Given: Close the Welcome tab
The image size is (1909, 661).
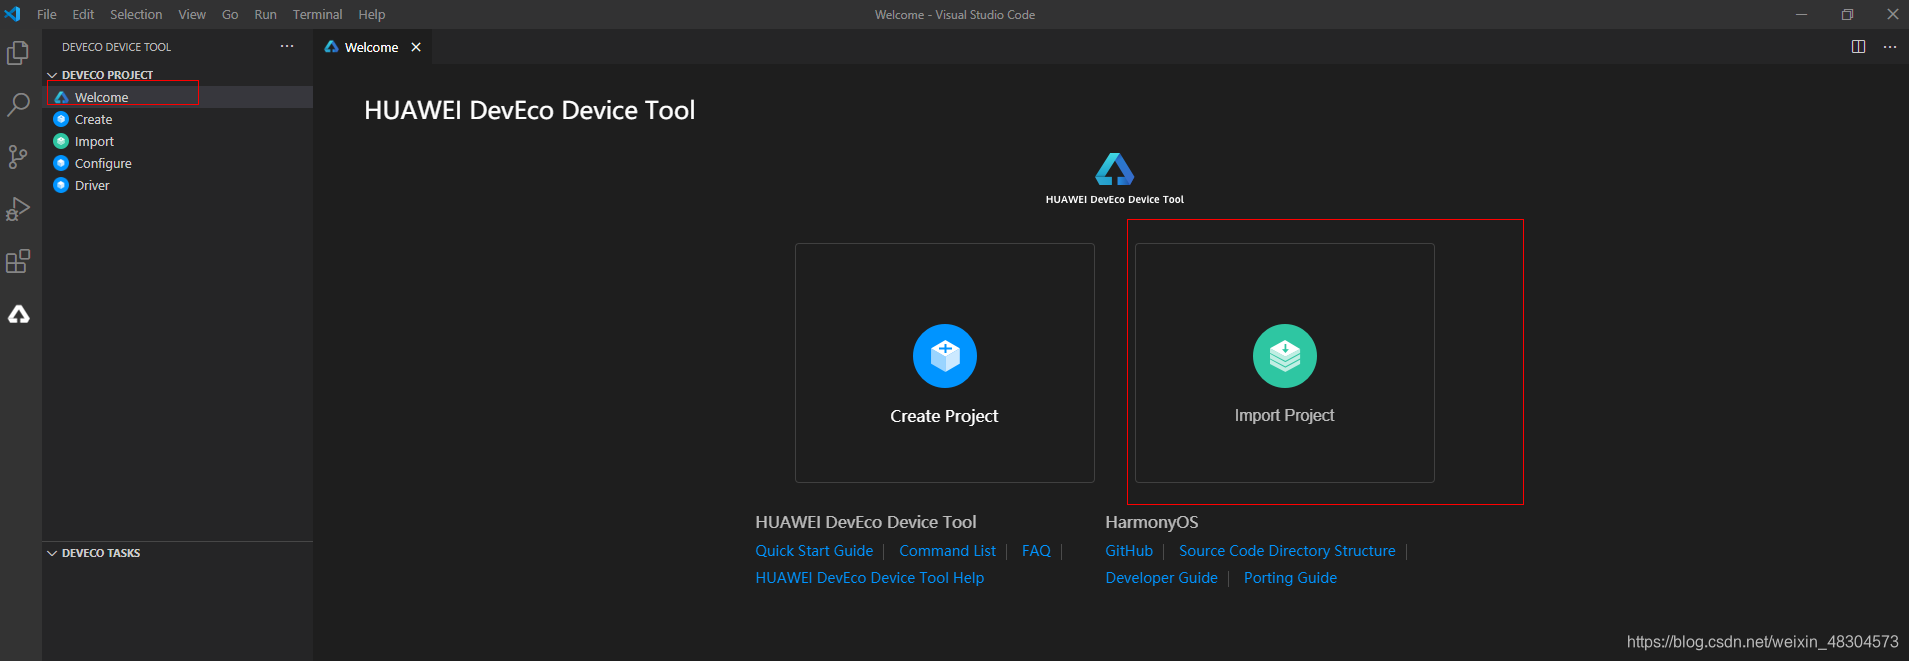Looking at the screenshot, I should point(416,47).
